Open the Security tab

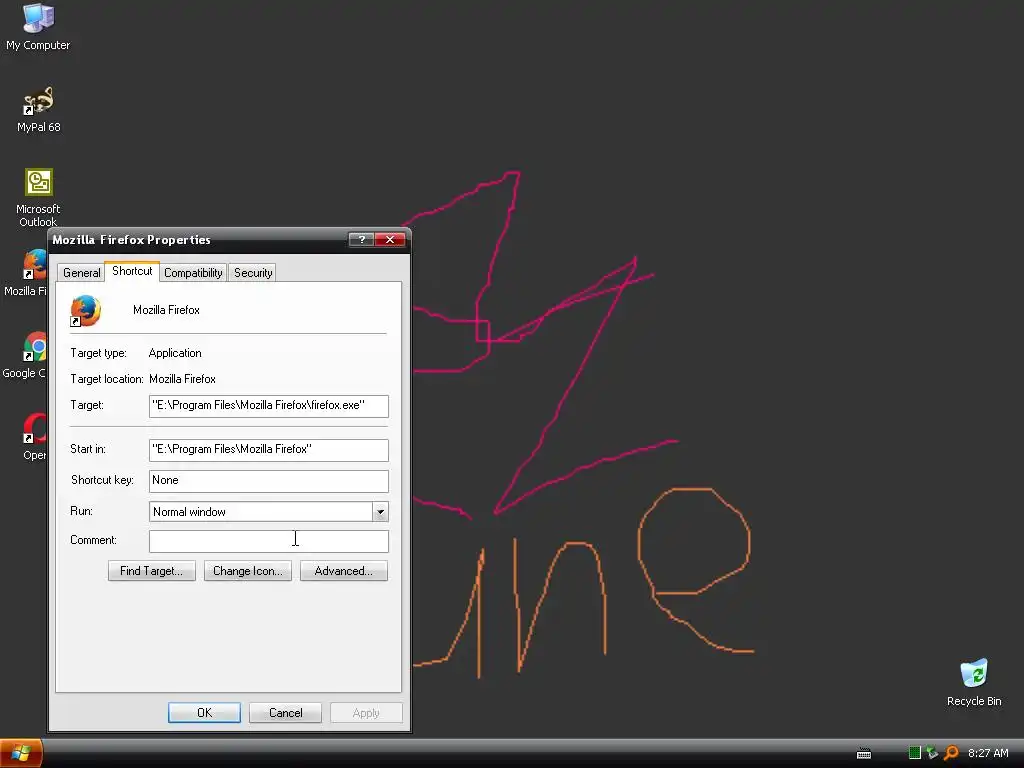tap(253, 273)
